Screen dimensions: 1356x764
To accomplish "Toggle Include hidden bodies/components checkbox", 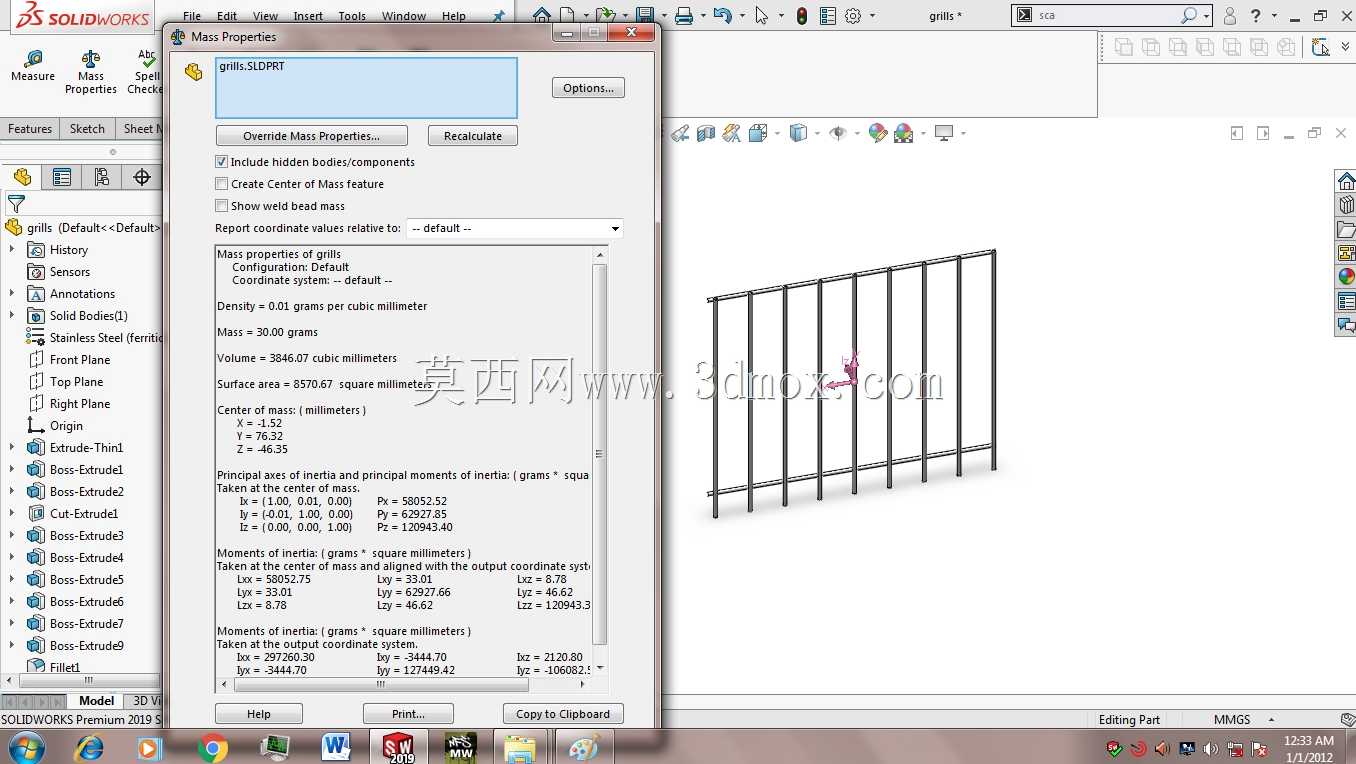I will click(222, 162).
